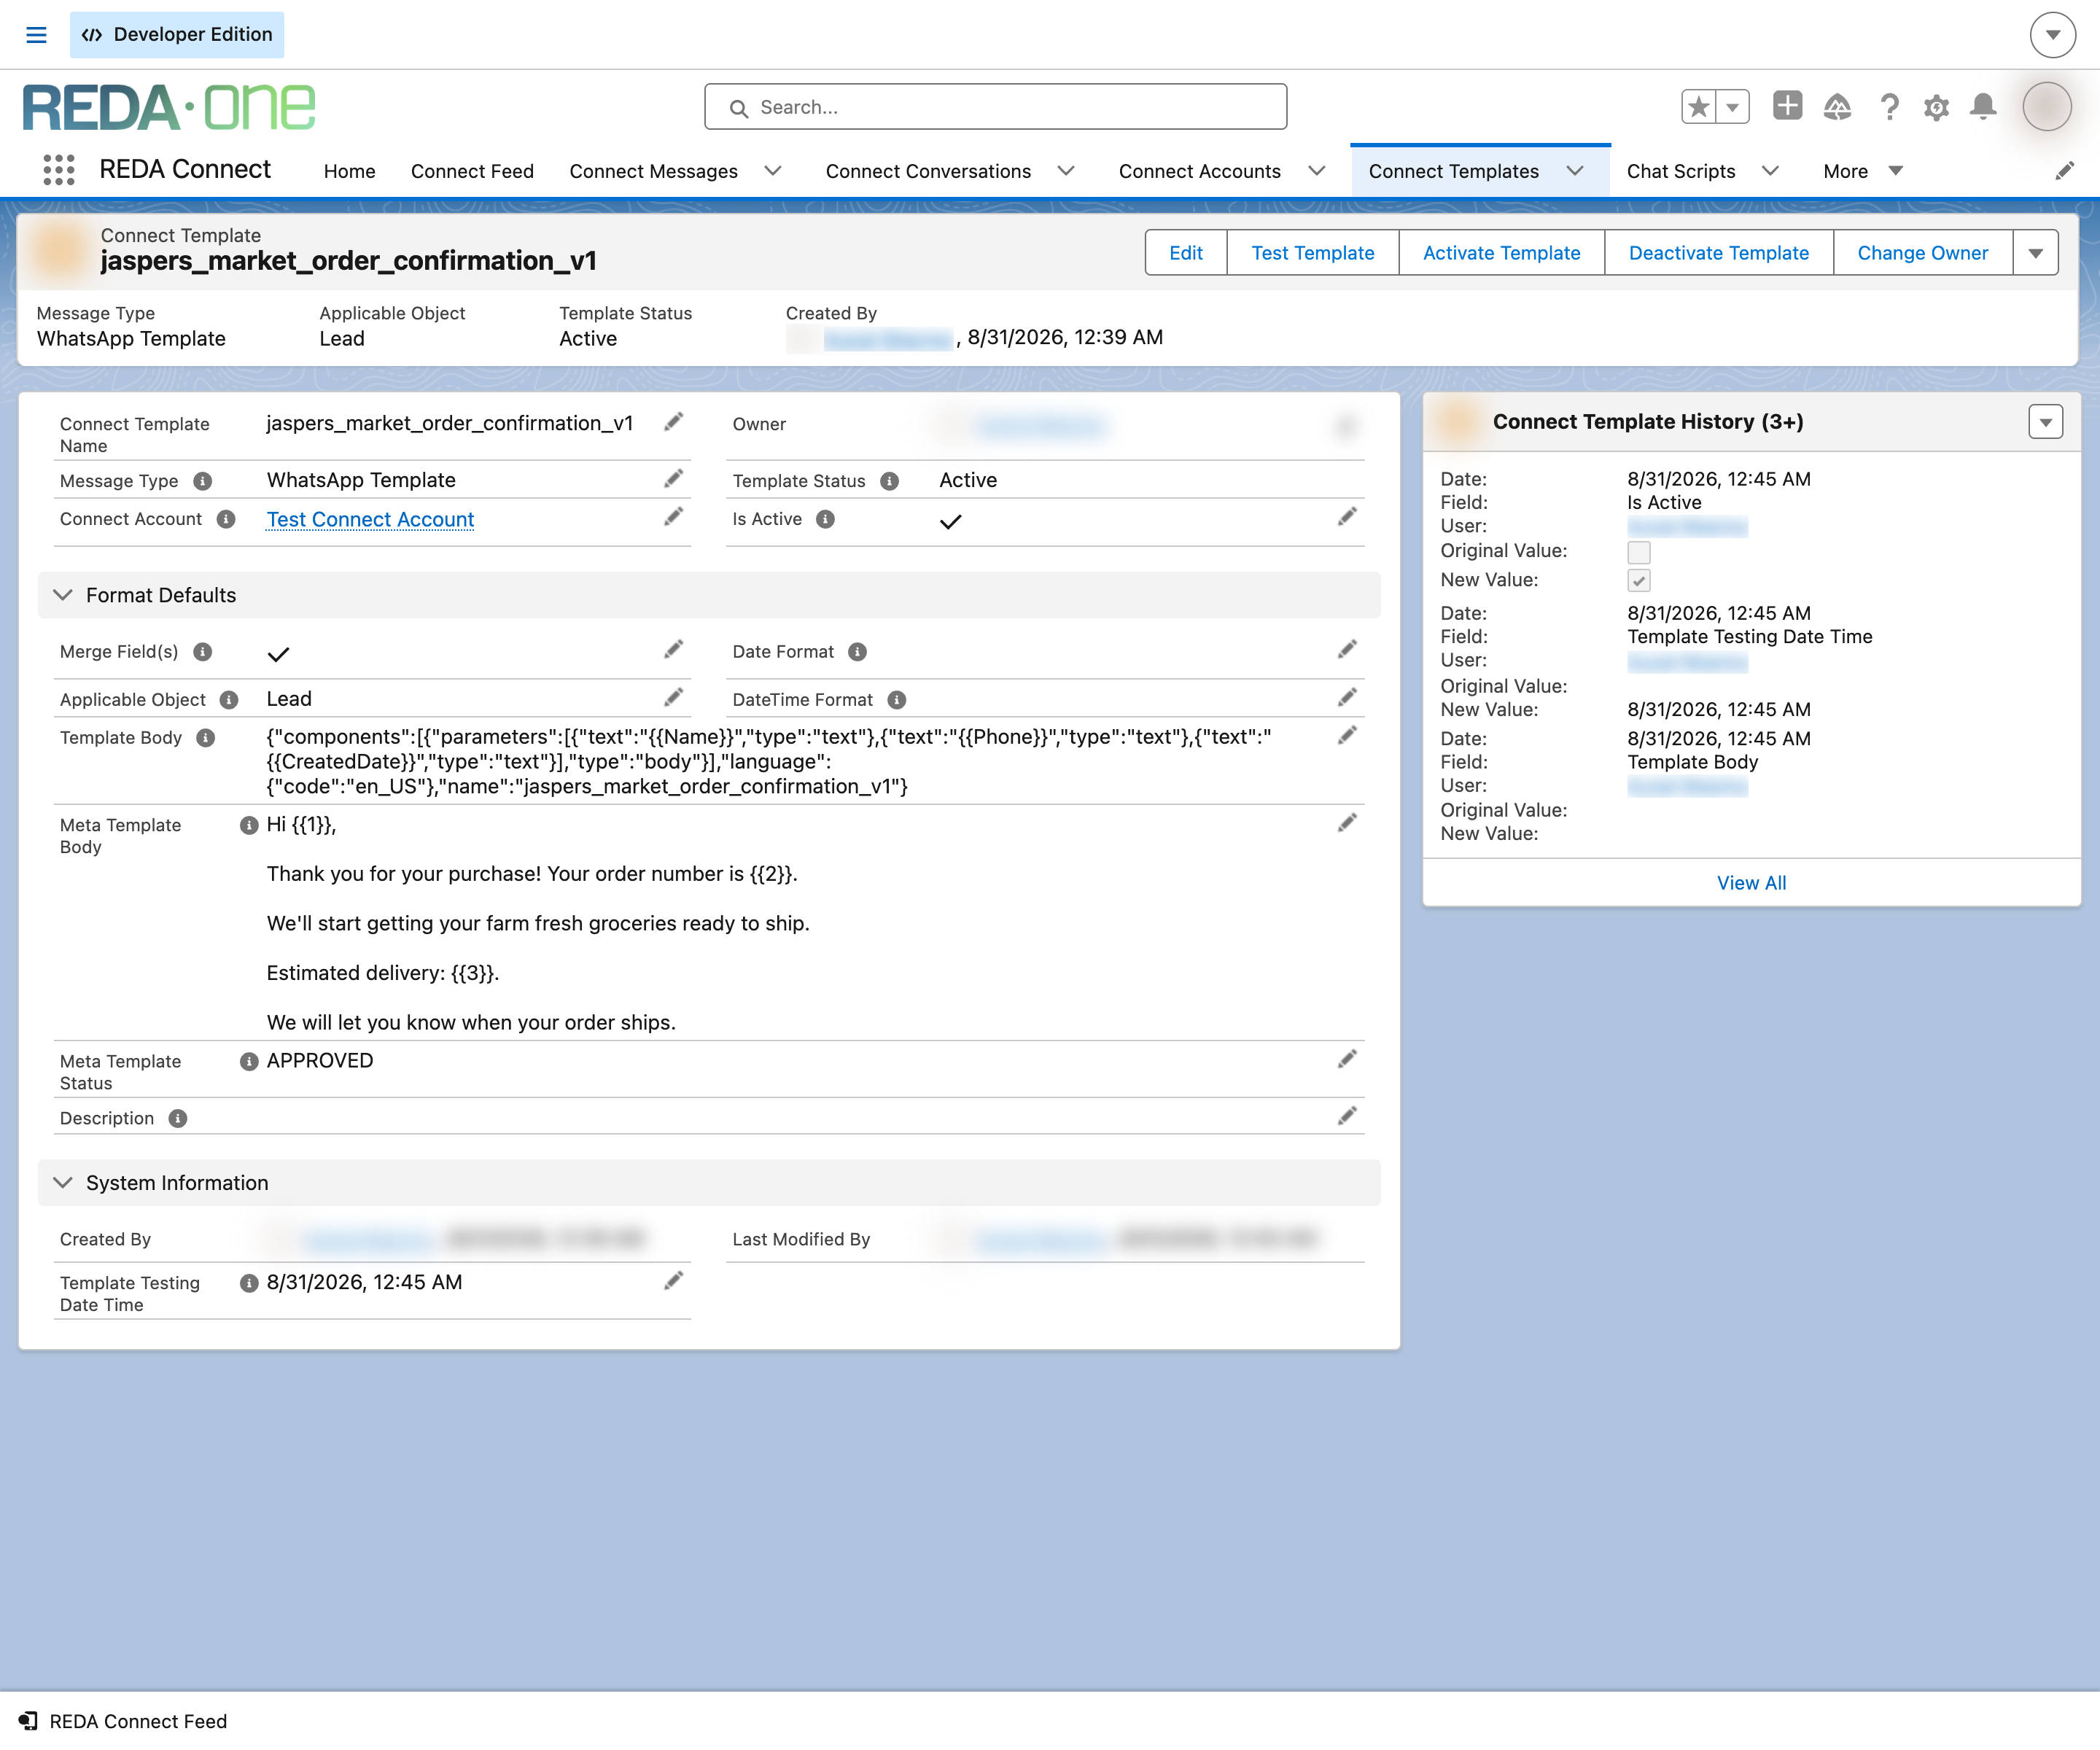The image size is (2100, 1750).
Task: Edit Template Body pencil icon
Action: point(1347,735)
